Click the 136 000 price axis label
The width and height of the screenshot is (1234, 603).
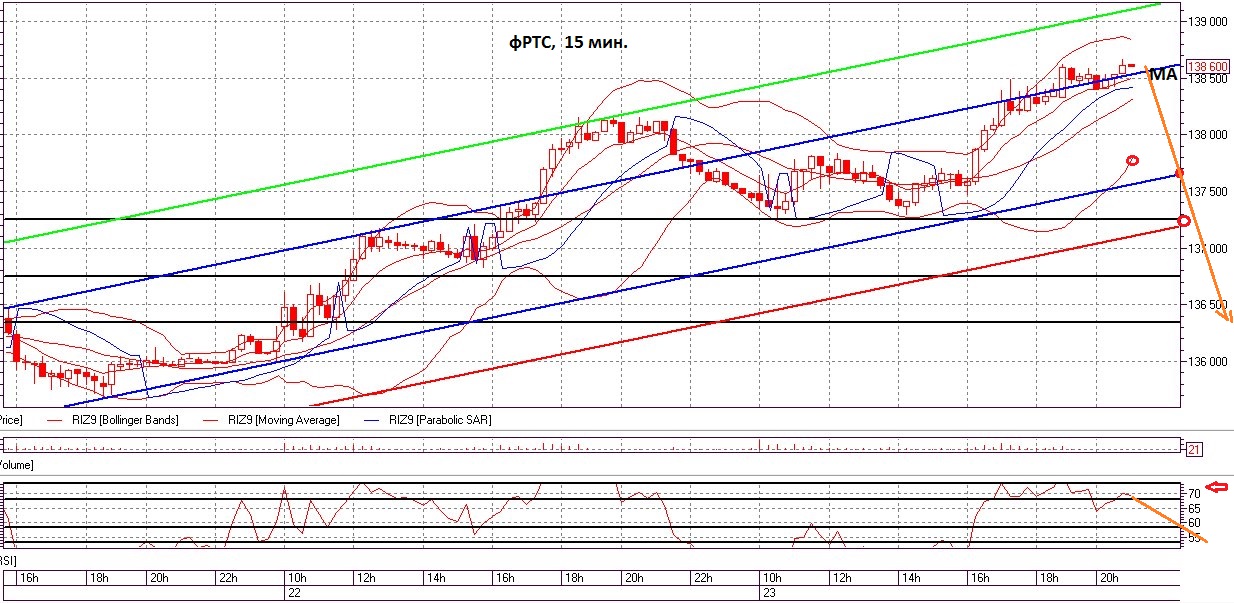coord(1207,362)
